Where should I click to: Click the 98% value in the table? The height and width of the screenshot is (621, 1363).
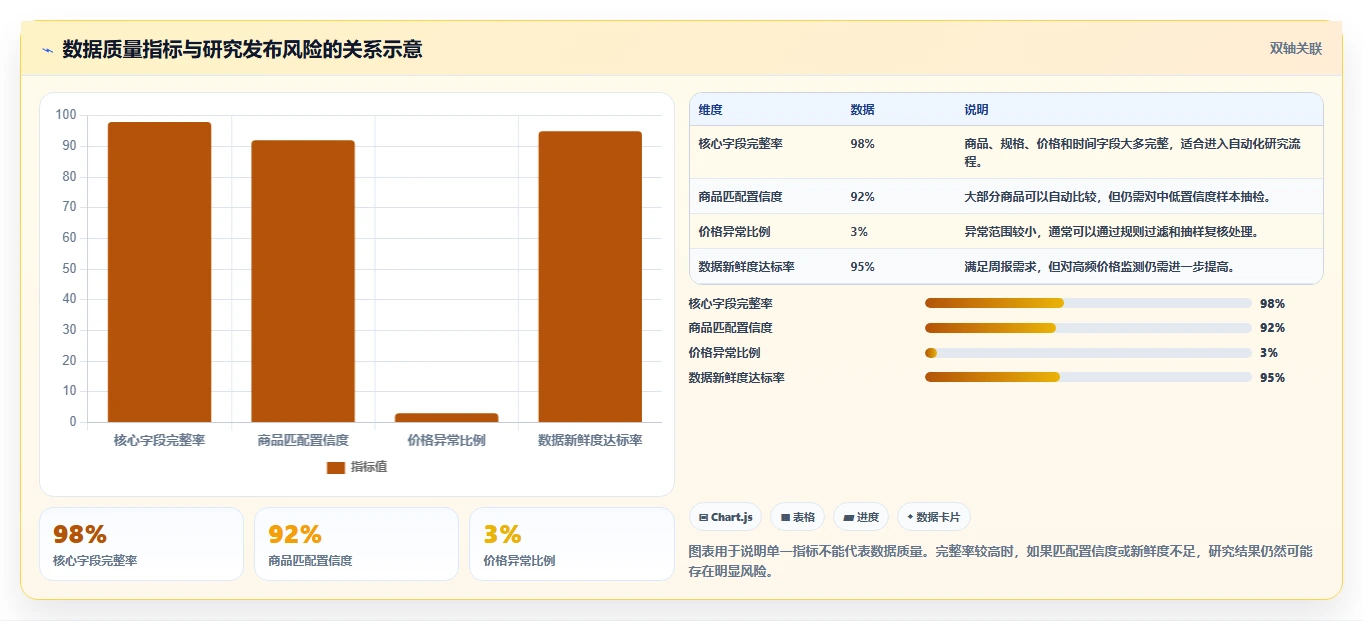pyautogui.click(x=863, y=144)
